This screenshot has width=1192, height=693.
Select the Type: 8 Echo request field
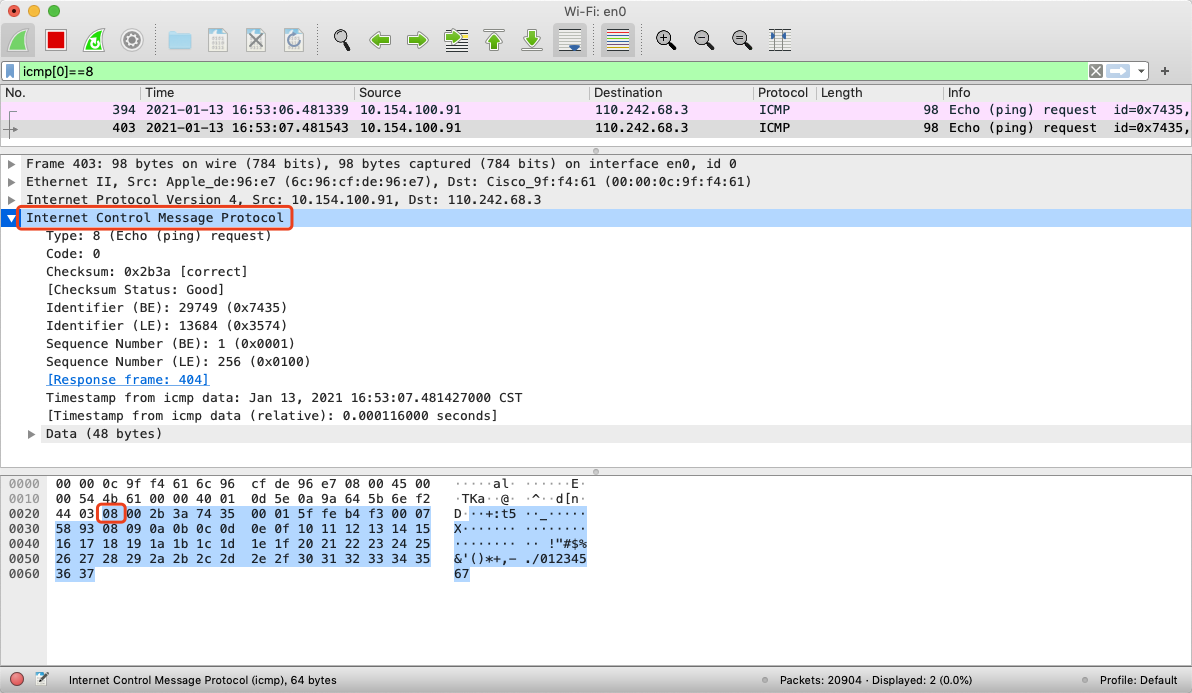click(158, 236)
